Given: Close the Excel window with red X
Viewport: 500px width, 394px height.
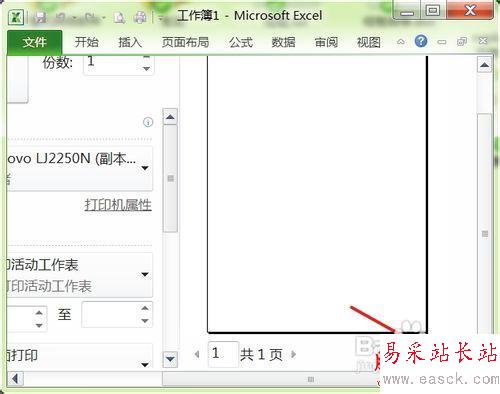Looking at the screenshot, I should (x=470, y=11).
